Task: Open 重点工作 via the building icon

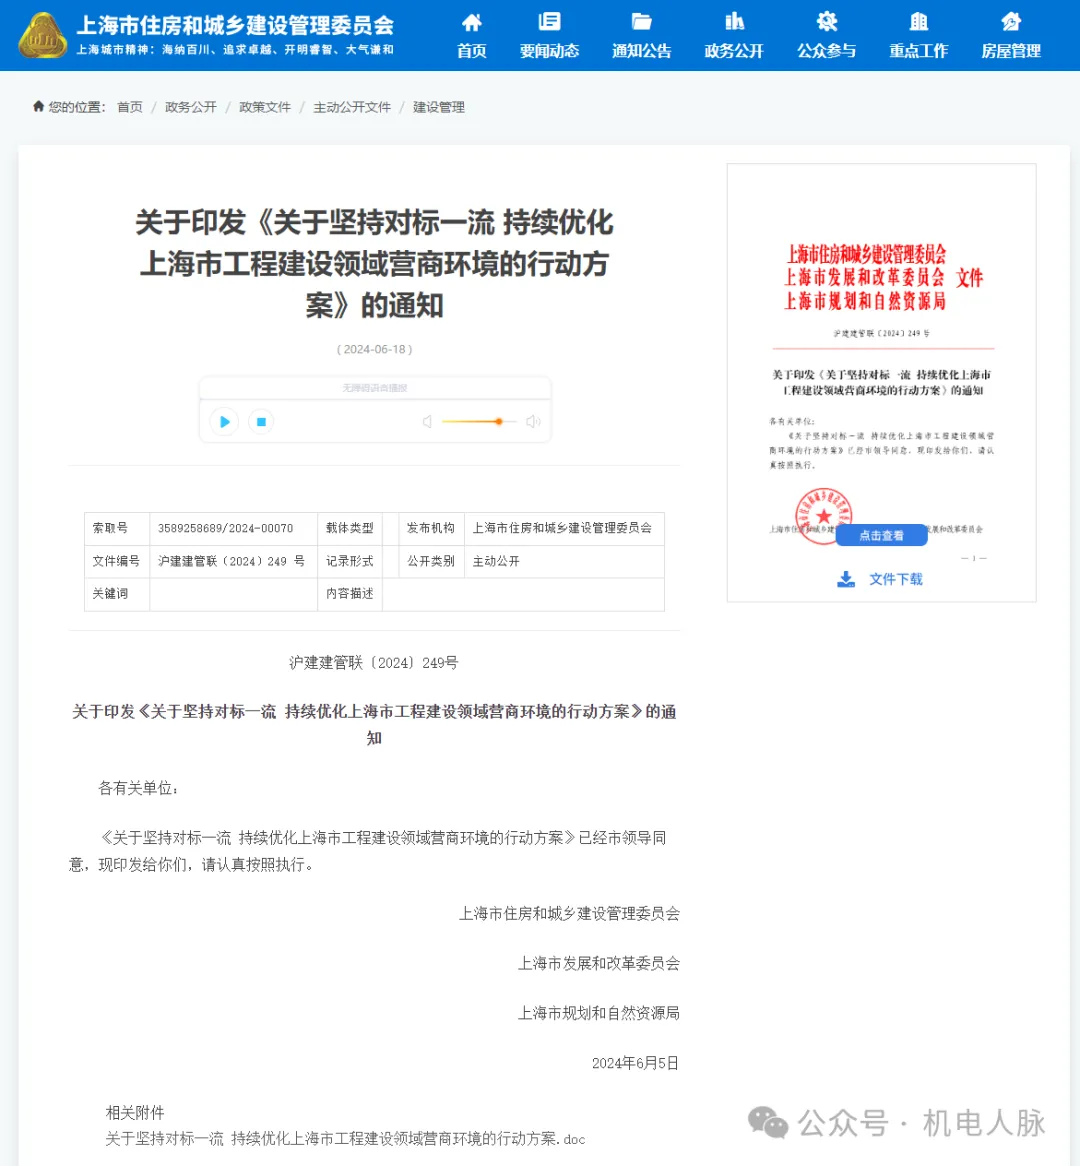Action: 917,22
